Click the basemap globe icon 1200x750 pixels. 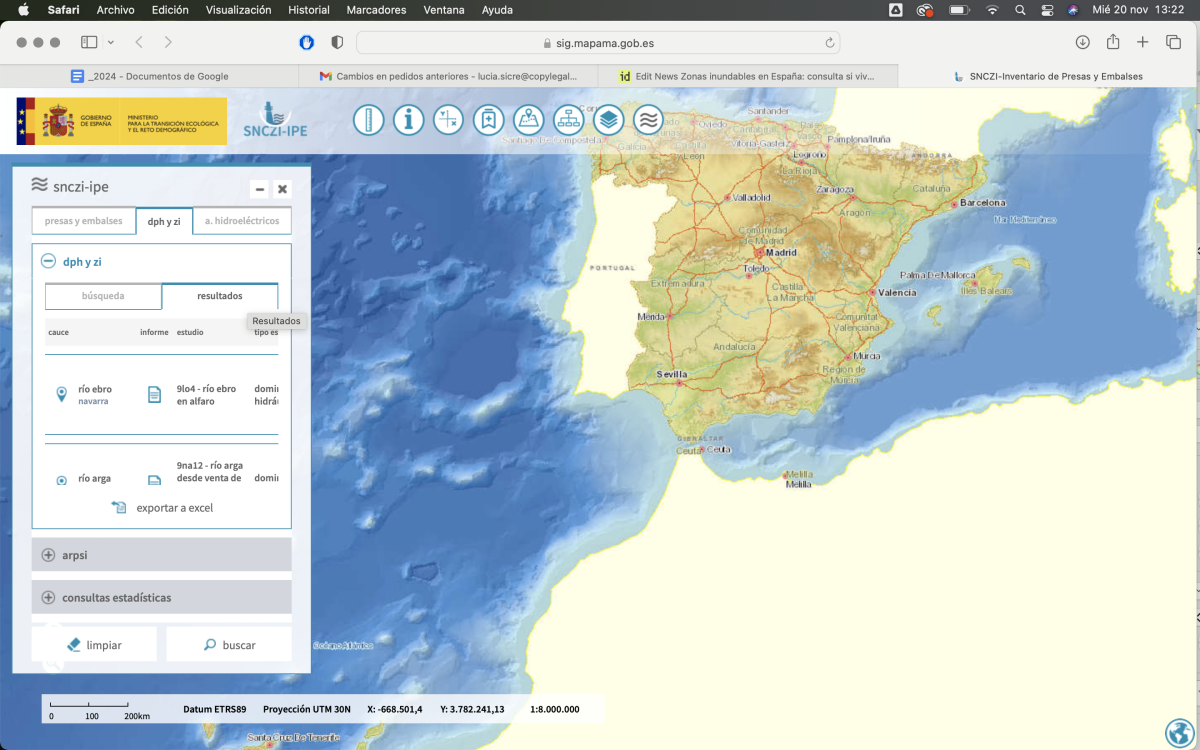1179,732
